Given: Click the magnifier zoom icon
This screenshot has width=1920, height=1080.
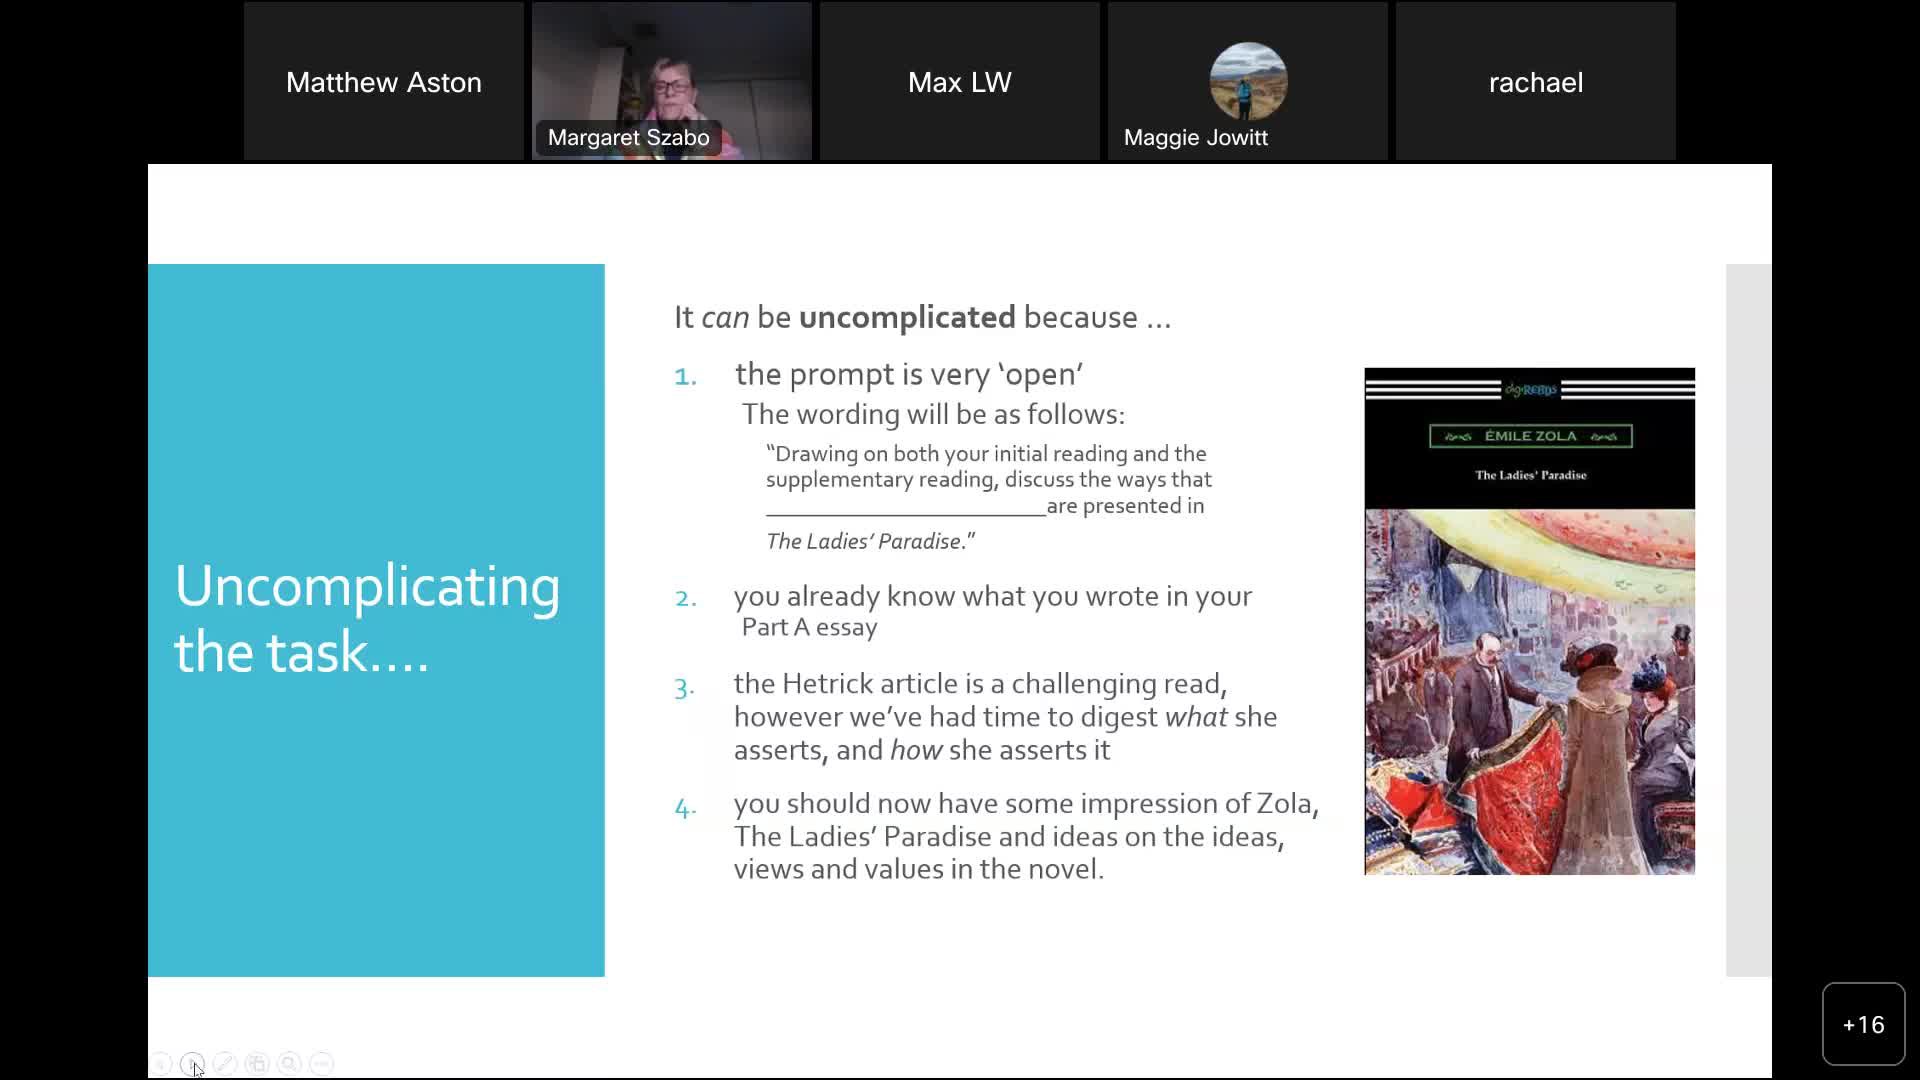Looking at the screenshot, I should [289, 1063].
